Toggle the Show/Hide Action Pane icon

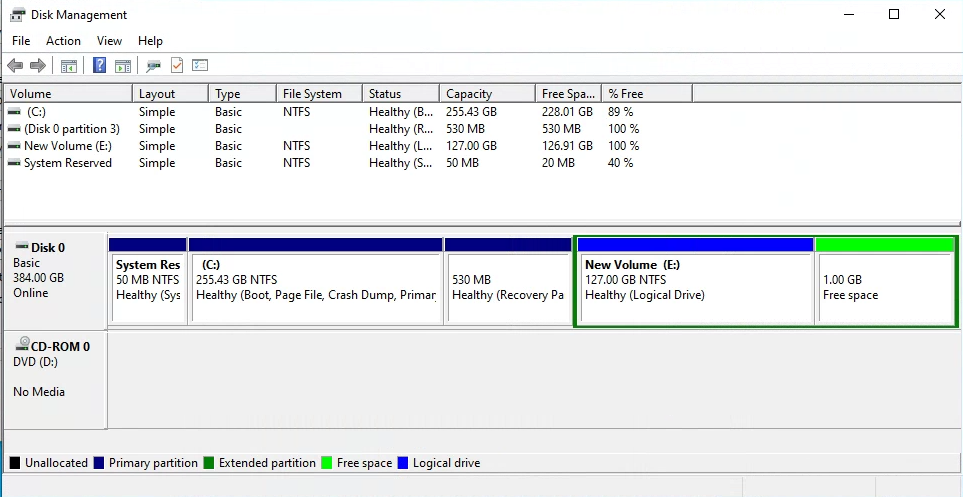coord(123,66)
